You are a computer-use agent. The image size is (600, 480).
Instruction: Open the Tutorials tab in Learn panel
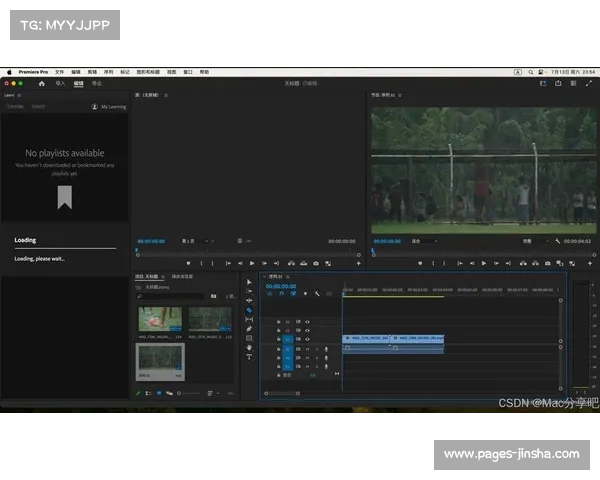pos(15,106)
